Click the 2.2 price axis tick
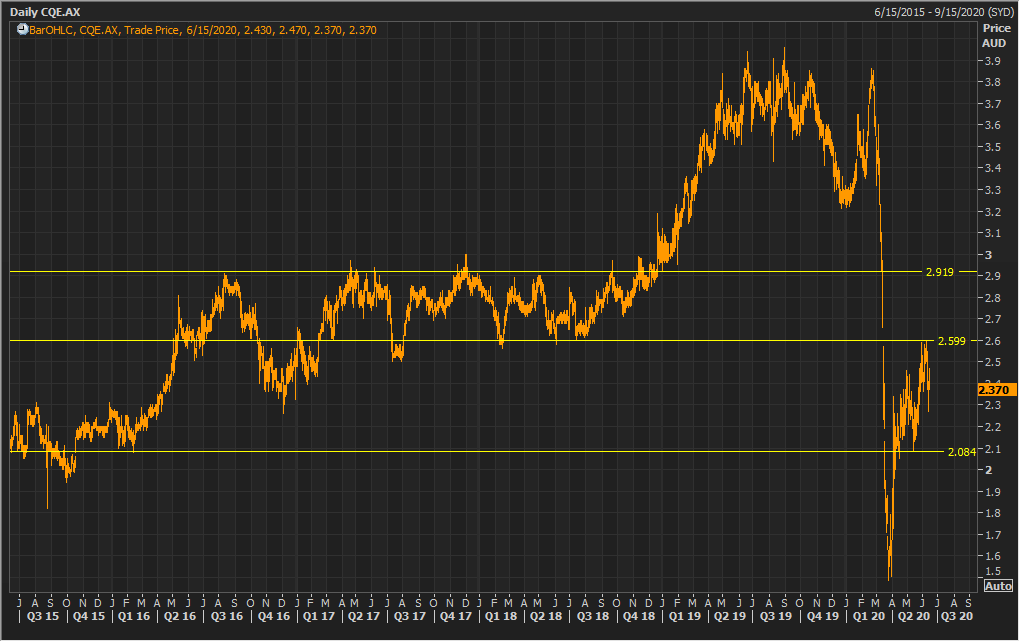1020x642 pixels. [x=993, y=427]
